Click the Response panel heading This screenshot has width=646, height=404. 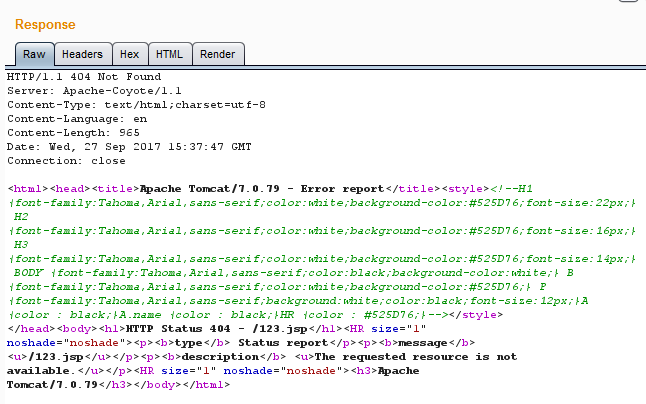click(x=45, y=24)
